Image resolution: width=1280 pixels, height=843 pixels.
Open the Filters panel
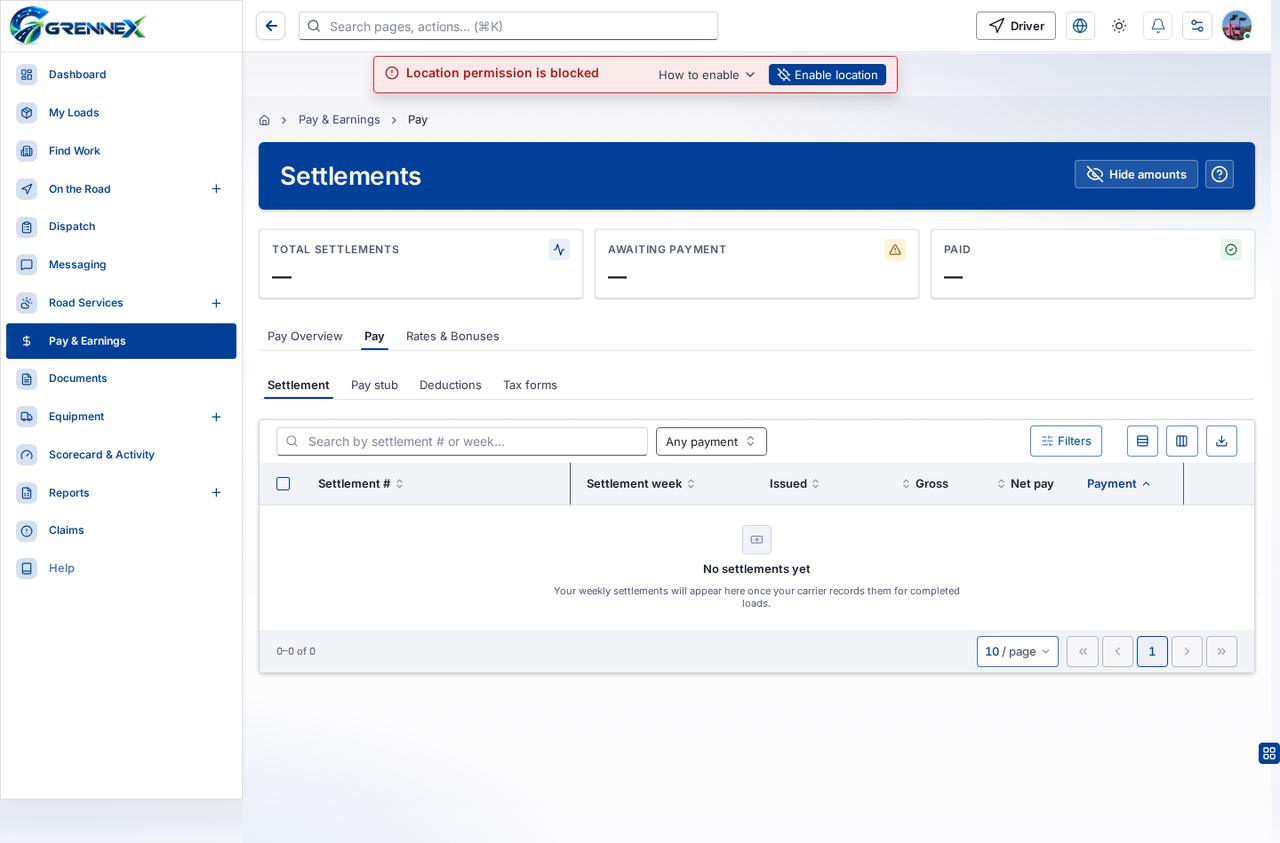(x=1066, y=441)
